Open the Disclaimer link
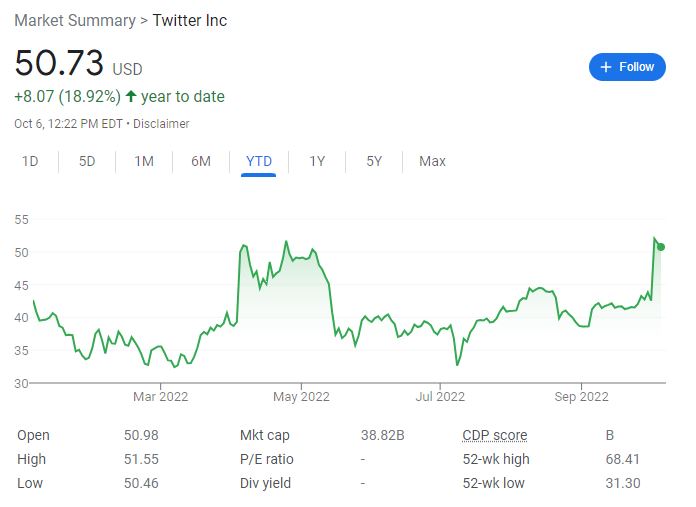Viewport: 696px width, 507px height. pos(161,124)
